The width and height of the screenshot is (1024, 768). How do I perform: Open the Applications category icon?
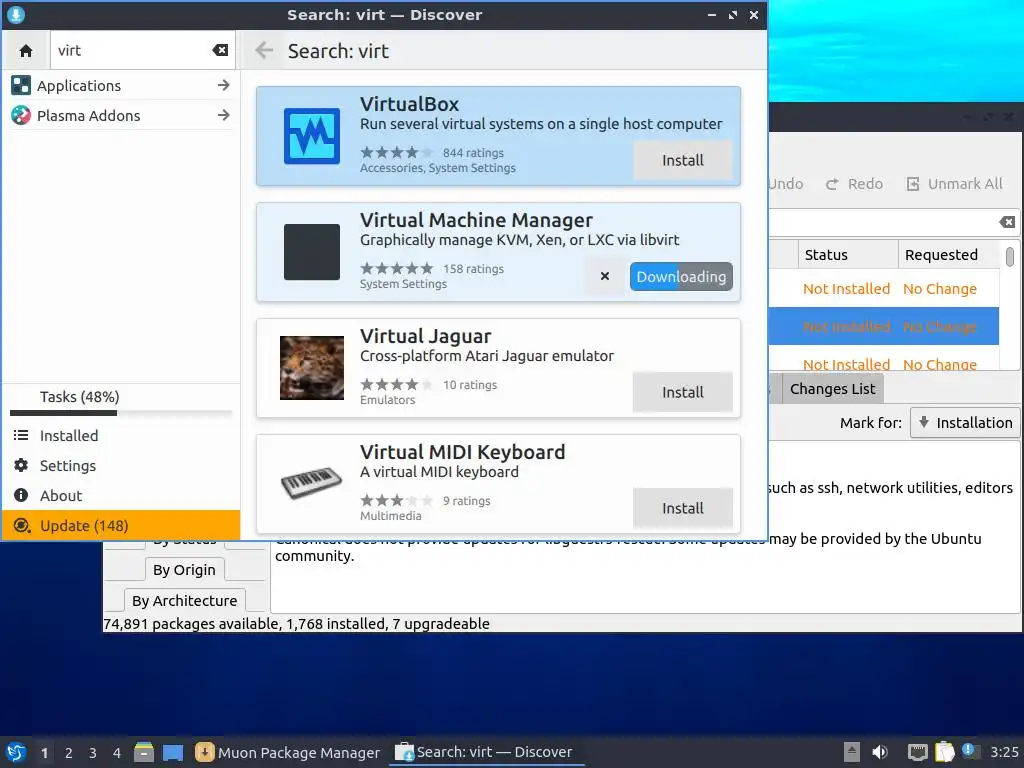point(21,85)
